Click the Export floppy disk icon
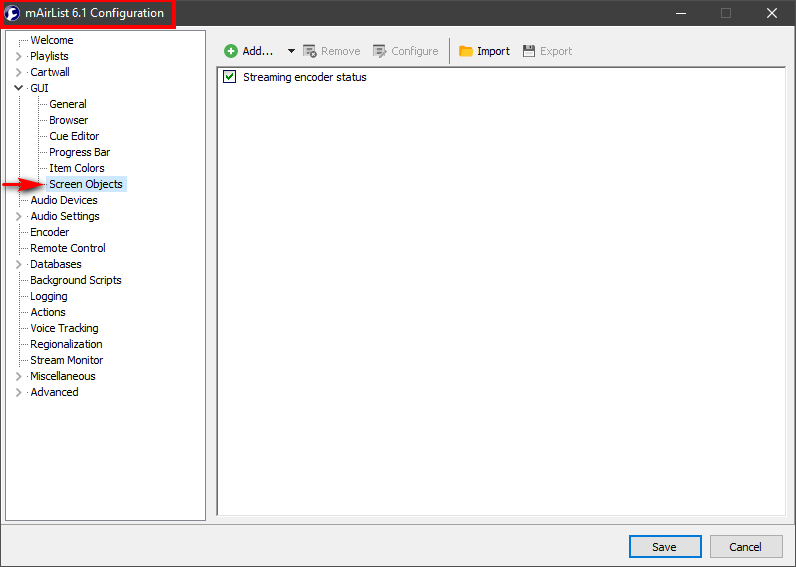 coord(529,51)
